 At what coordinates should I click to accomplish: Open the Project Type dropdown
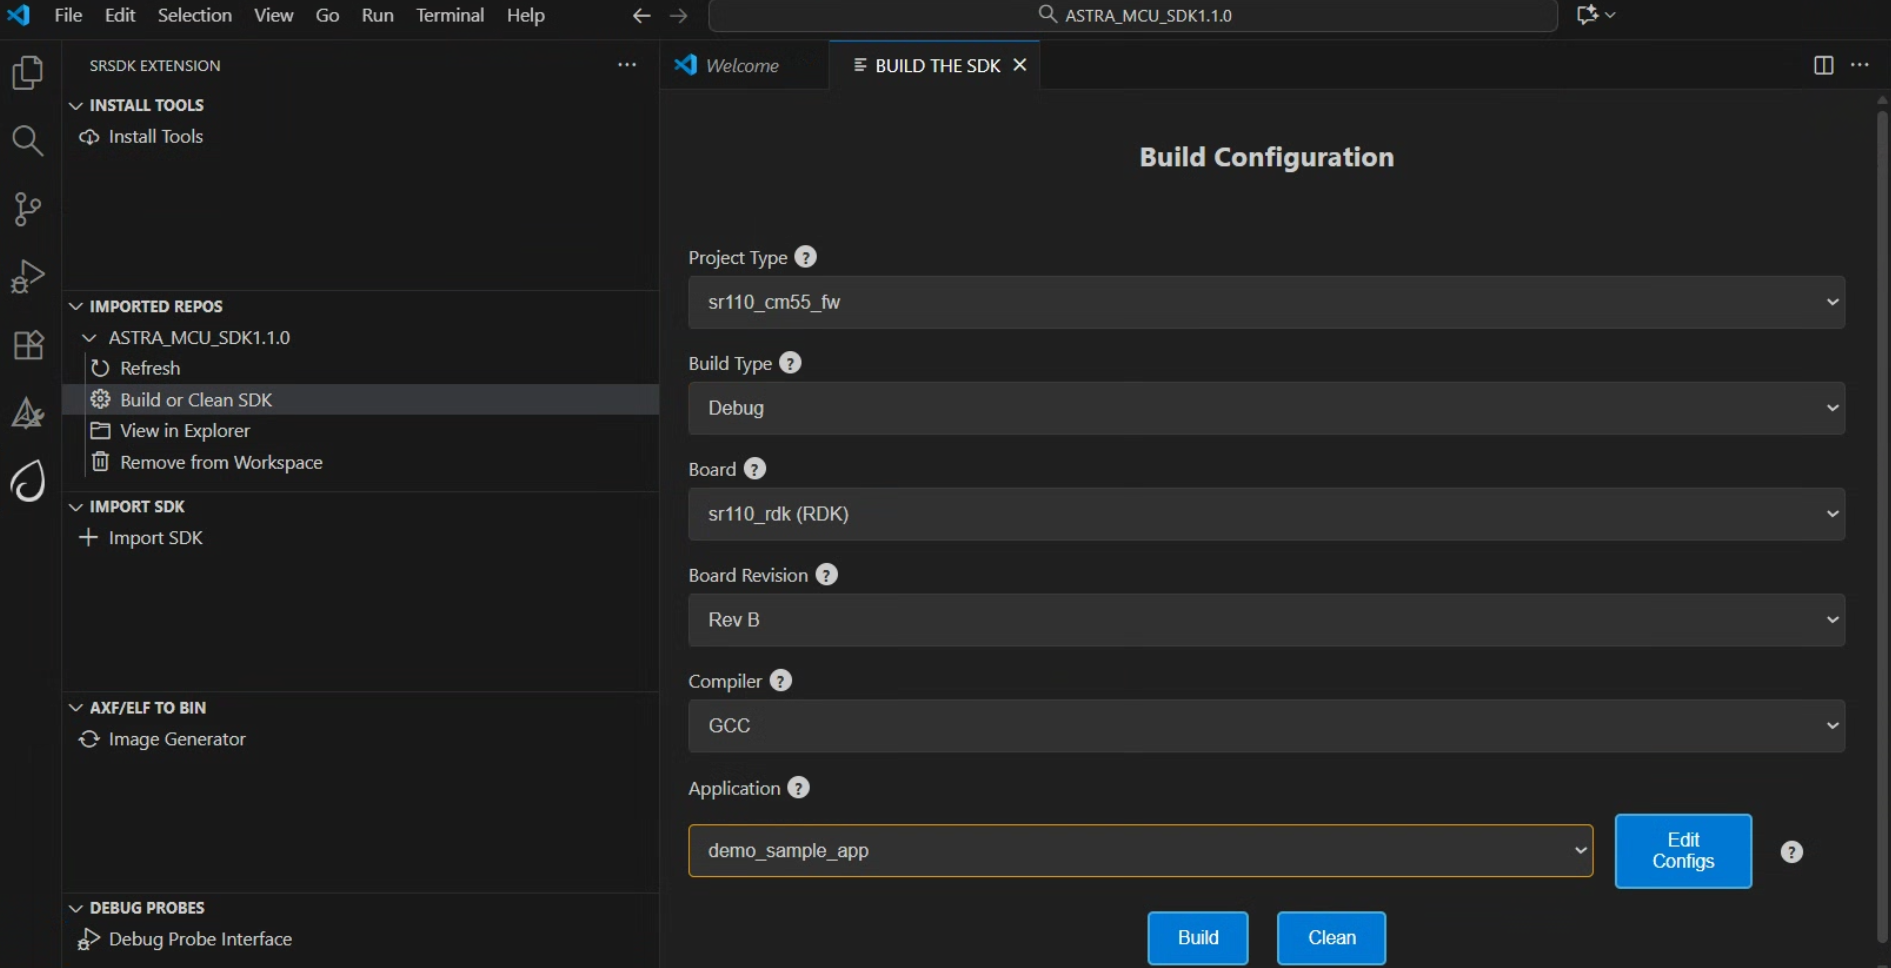1265,302
